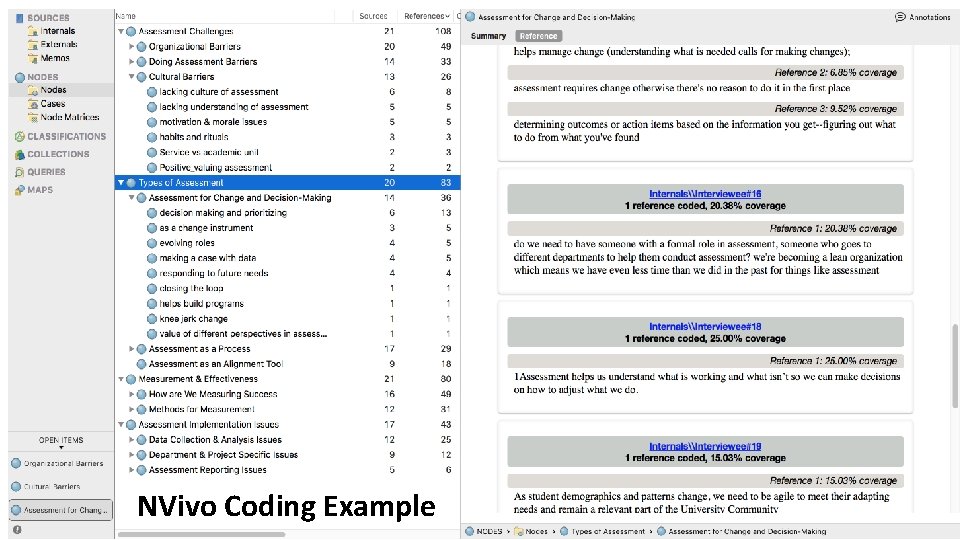This screenshot has width=960, height=540.
Task: Expand the Data Collection & Analysis Issues node
Action: [131, 440]
